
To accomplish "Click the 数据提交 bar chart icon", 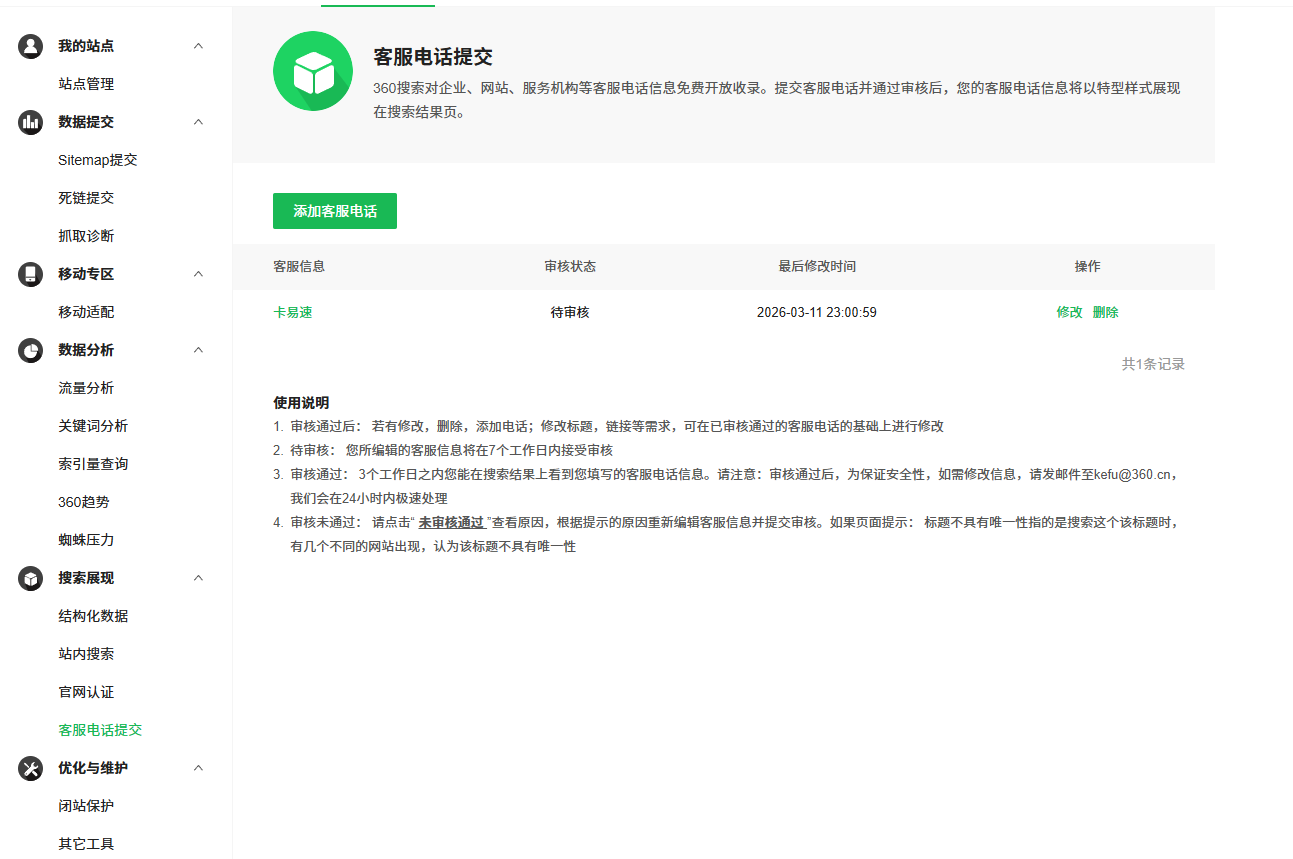I will [x=31, y=122].
